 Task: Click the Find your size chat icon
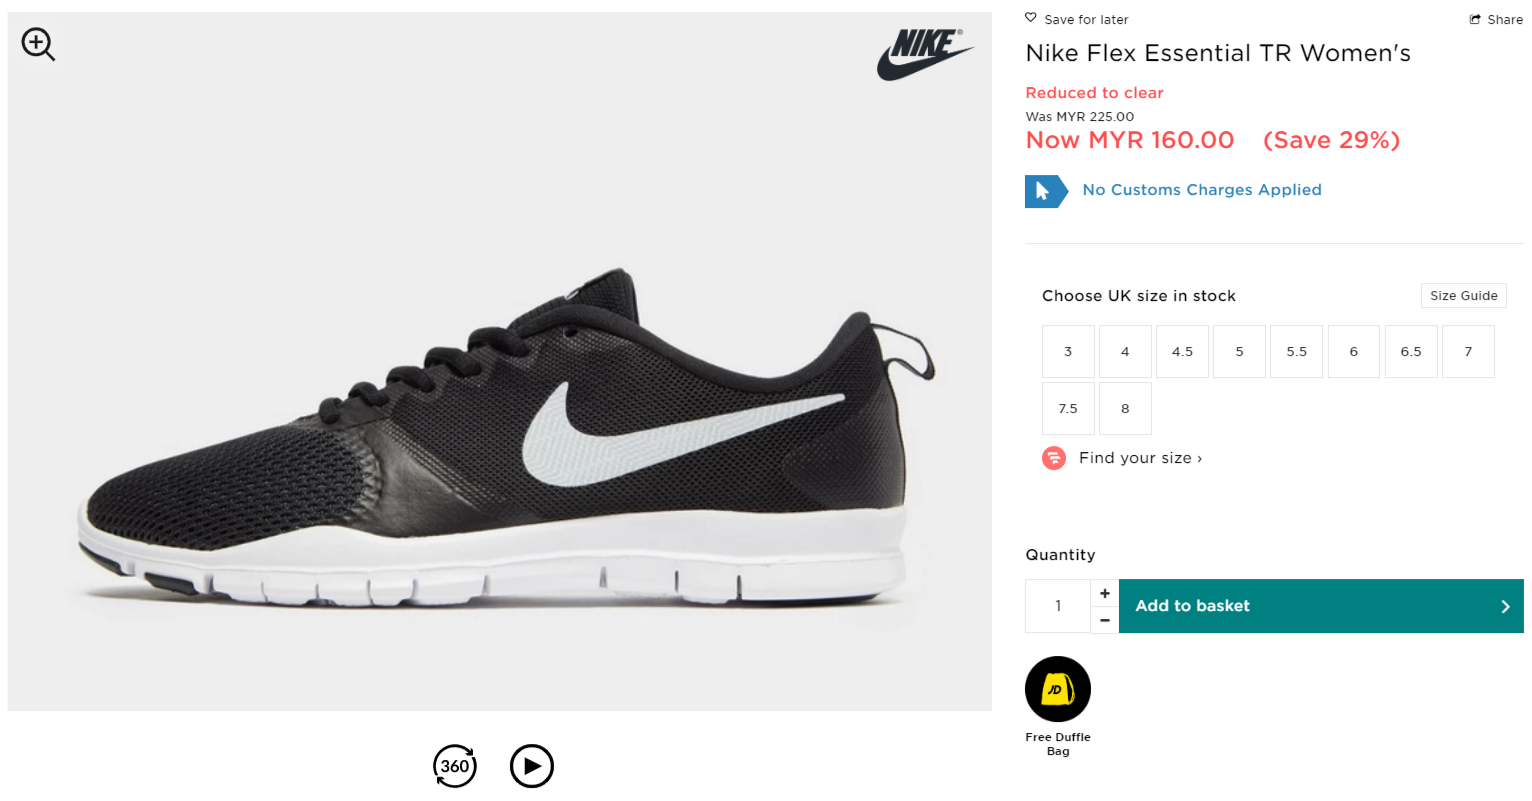pos(1054,458)
